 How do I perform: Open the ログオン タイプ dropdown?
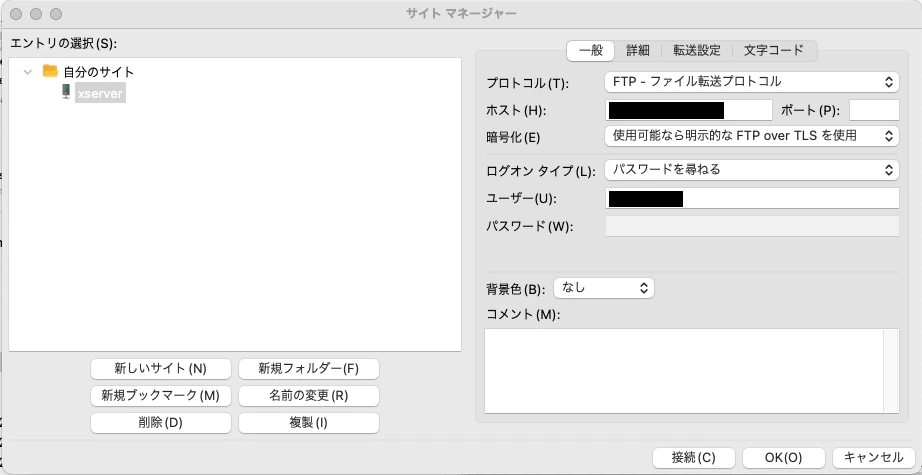(751, 170)
